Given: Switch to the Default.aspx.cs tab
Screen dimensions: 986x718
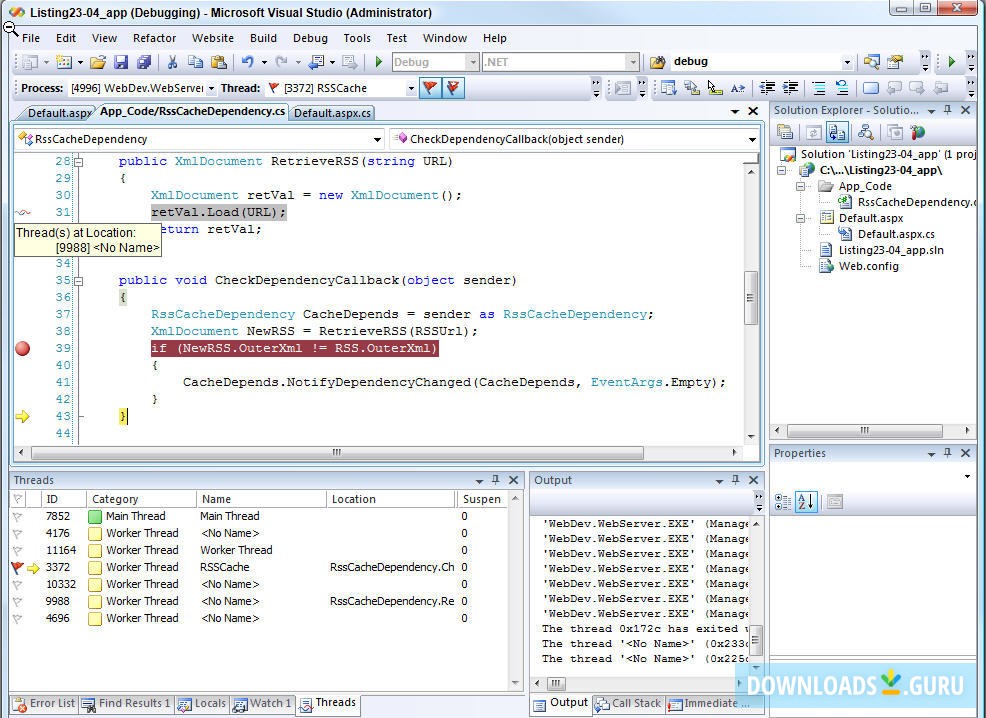Looking at the screenshot, I should coord(333,113).
